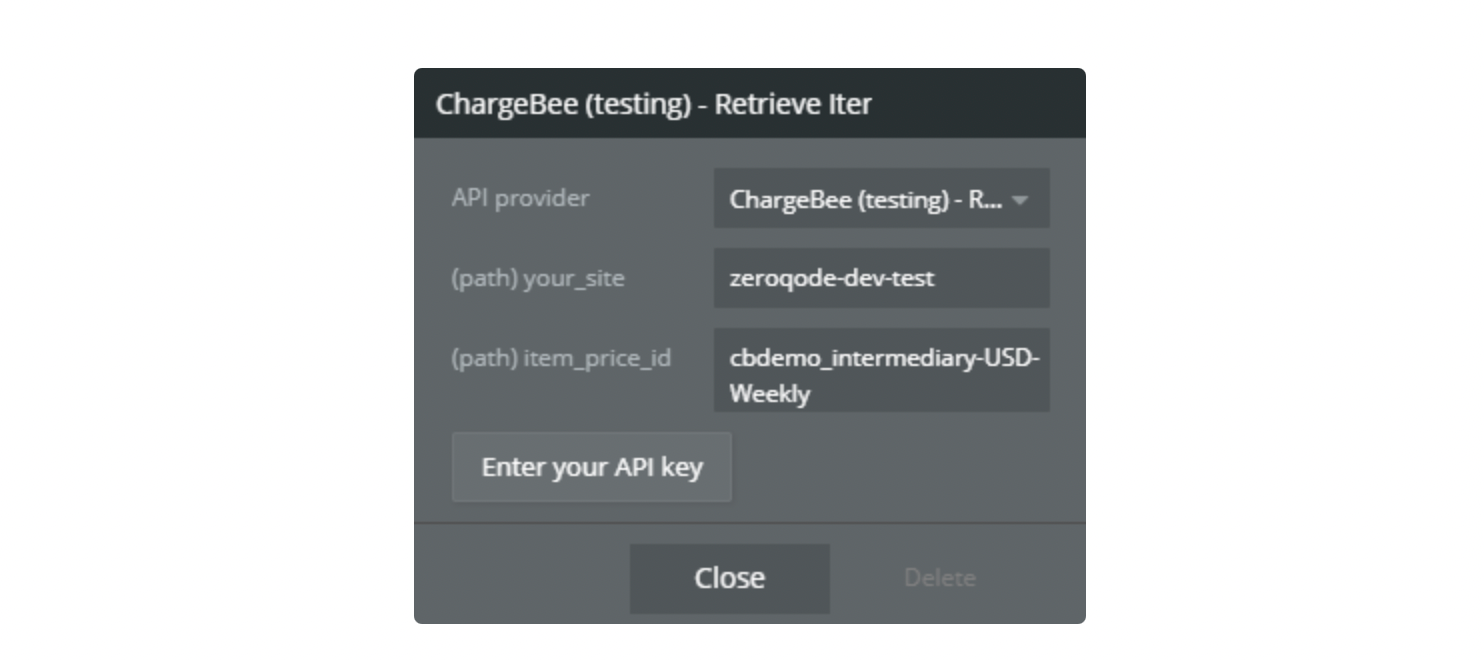Click the API provider dropdown caret arrow

(x=1020, y=200)
